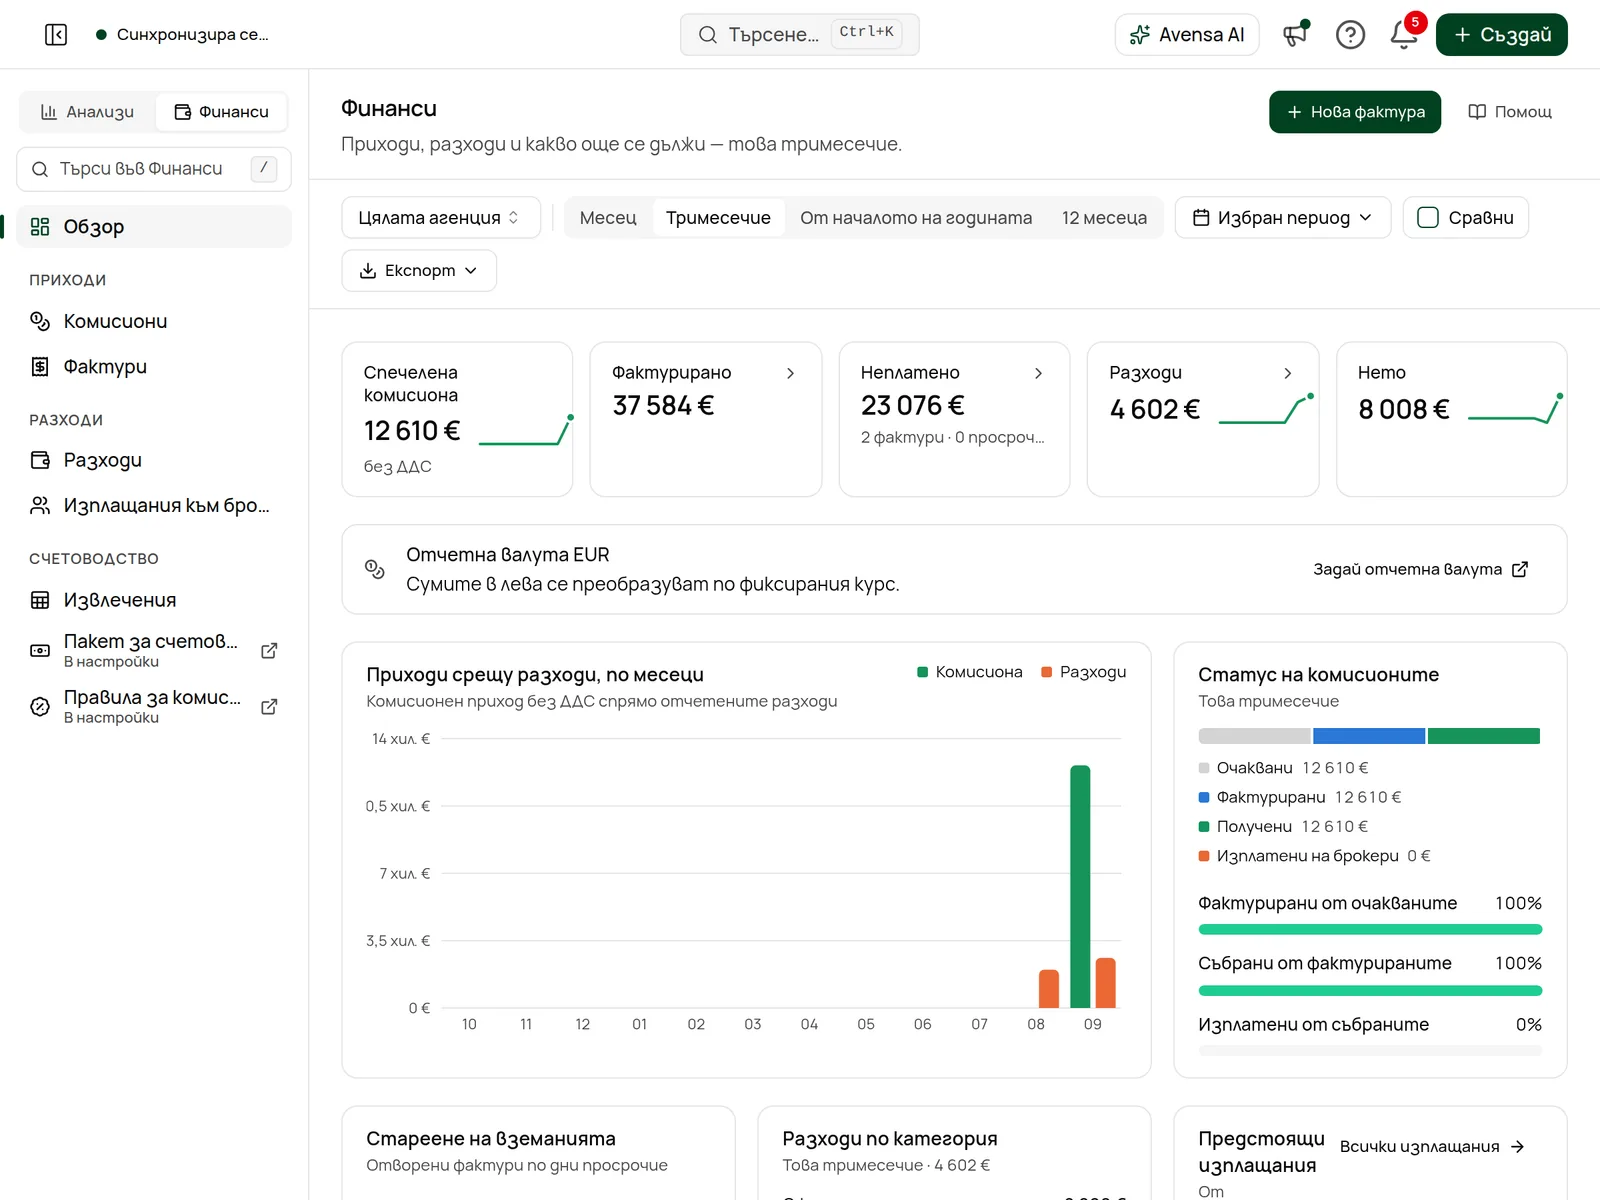Open Разходи card via its chevron
Image resolution: width=1600 pixels, height=1200 pixels.
click(1287, 373)
